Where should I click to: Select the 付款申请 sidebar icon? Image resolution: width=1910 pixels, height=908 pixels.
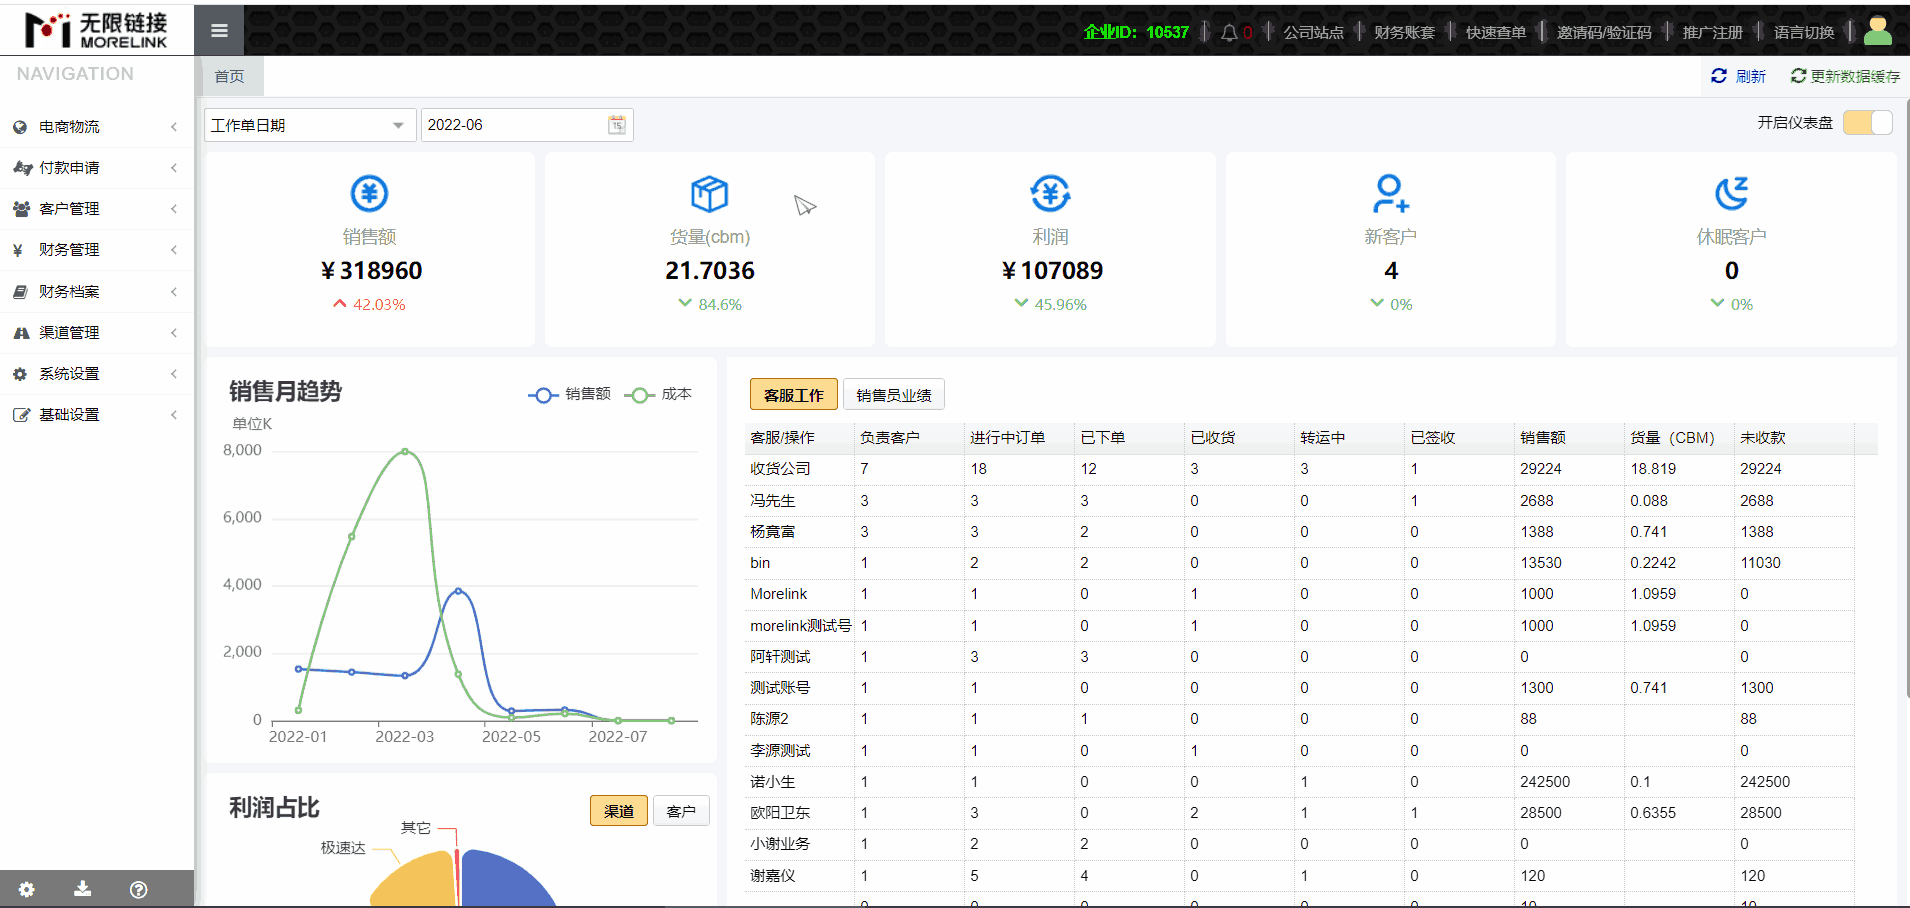tap(22, 167)
